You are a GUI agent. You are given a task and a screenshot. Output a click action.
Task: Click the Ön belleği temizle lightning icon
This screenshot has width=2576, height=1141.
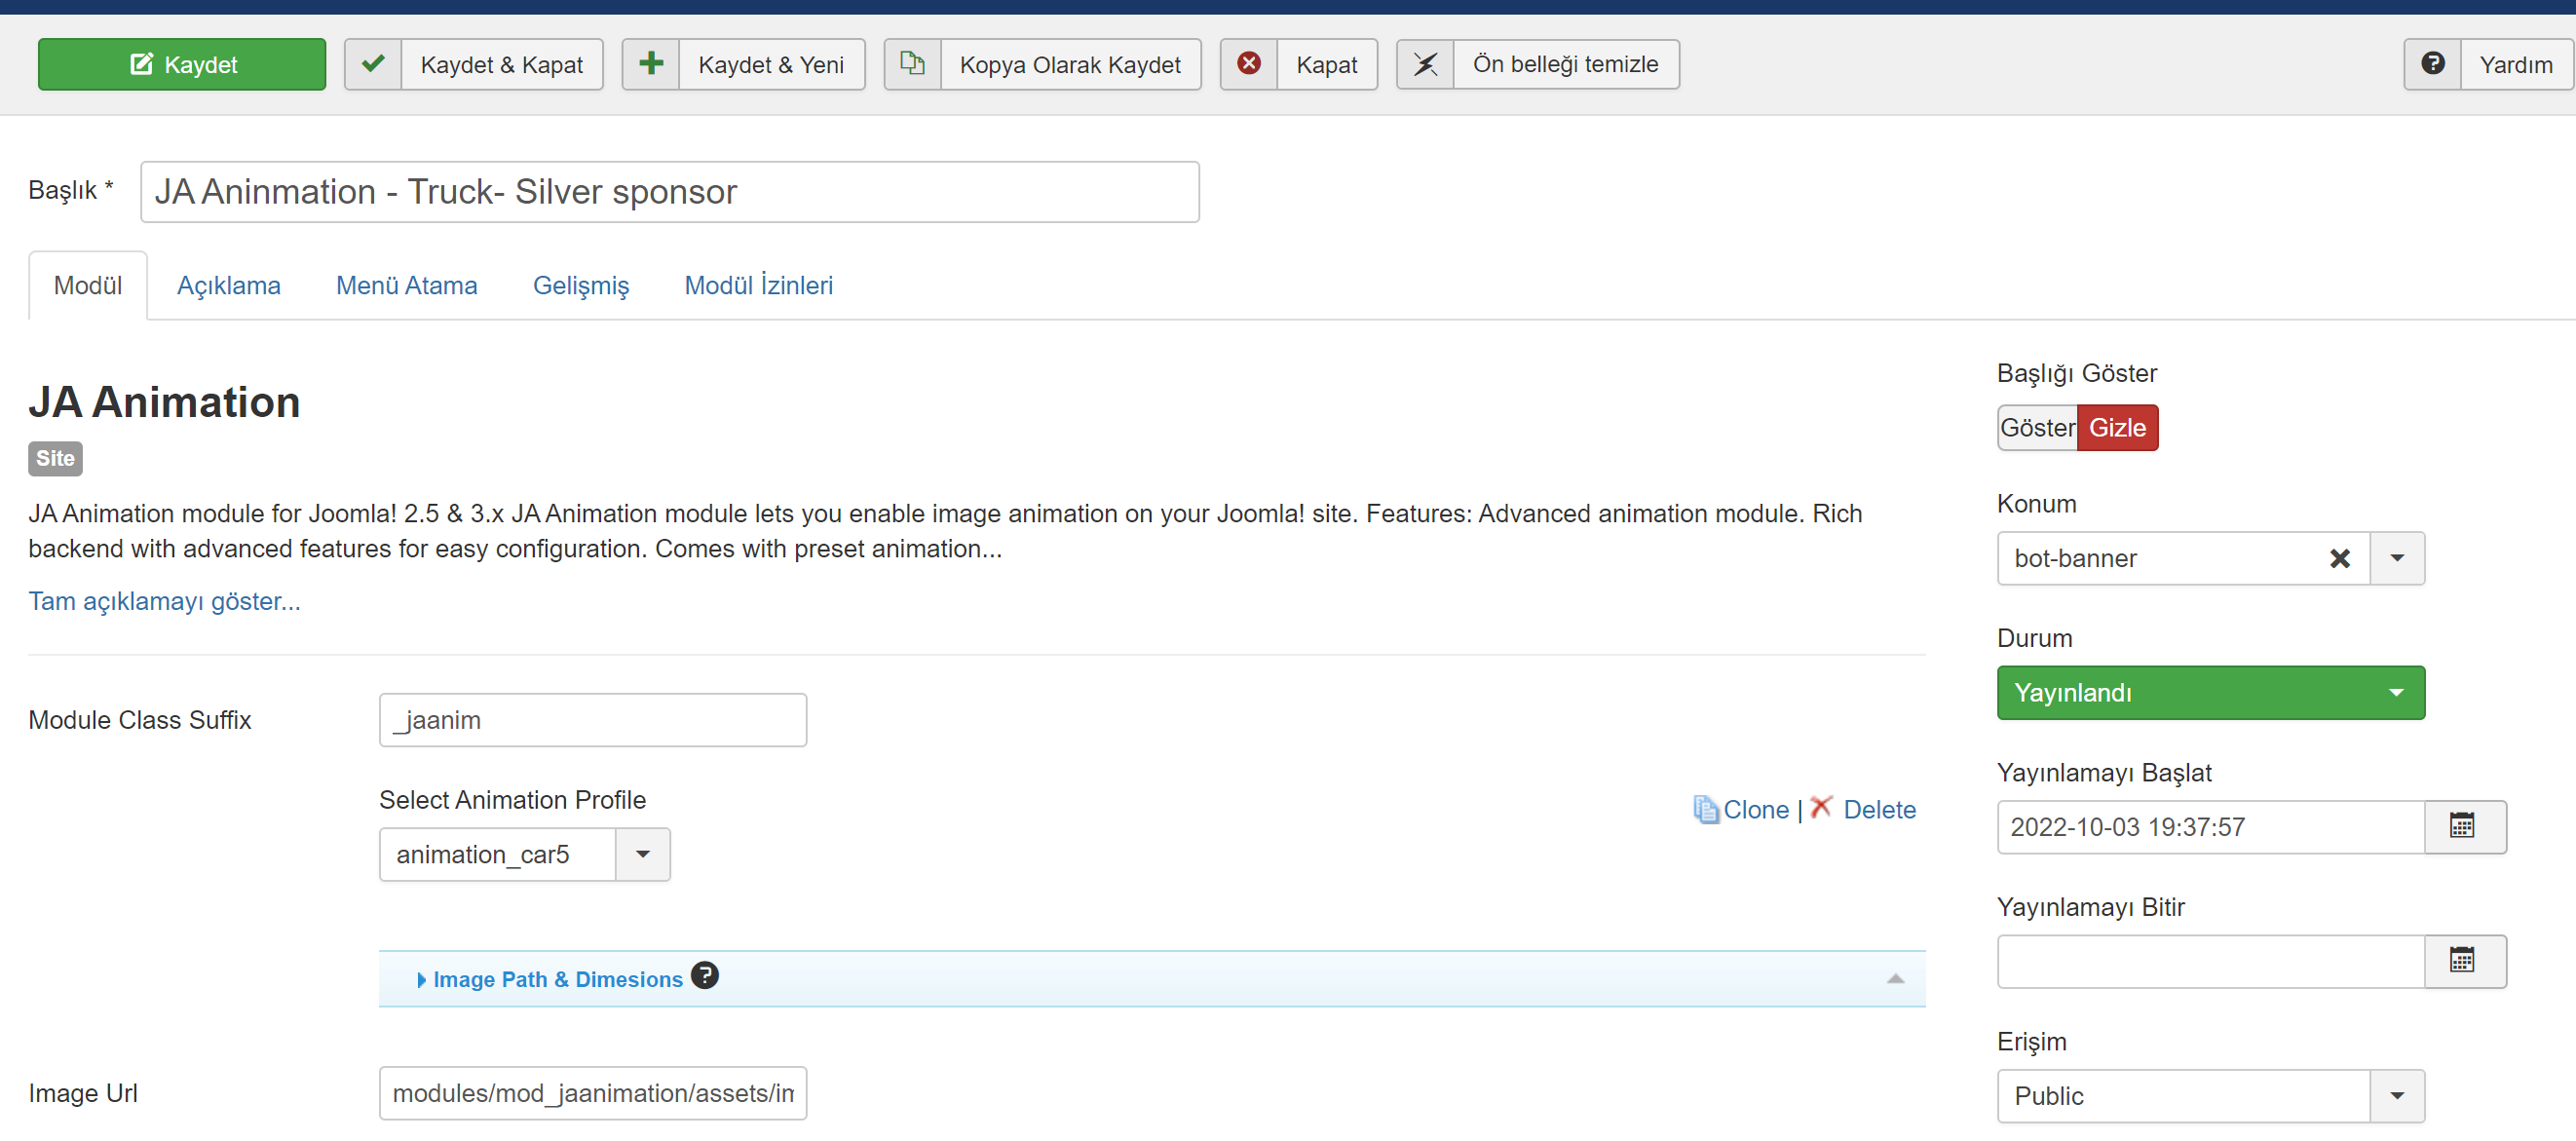pyautogui.click(x=1425, y=64)
